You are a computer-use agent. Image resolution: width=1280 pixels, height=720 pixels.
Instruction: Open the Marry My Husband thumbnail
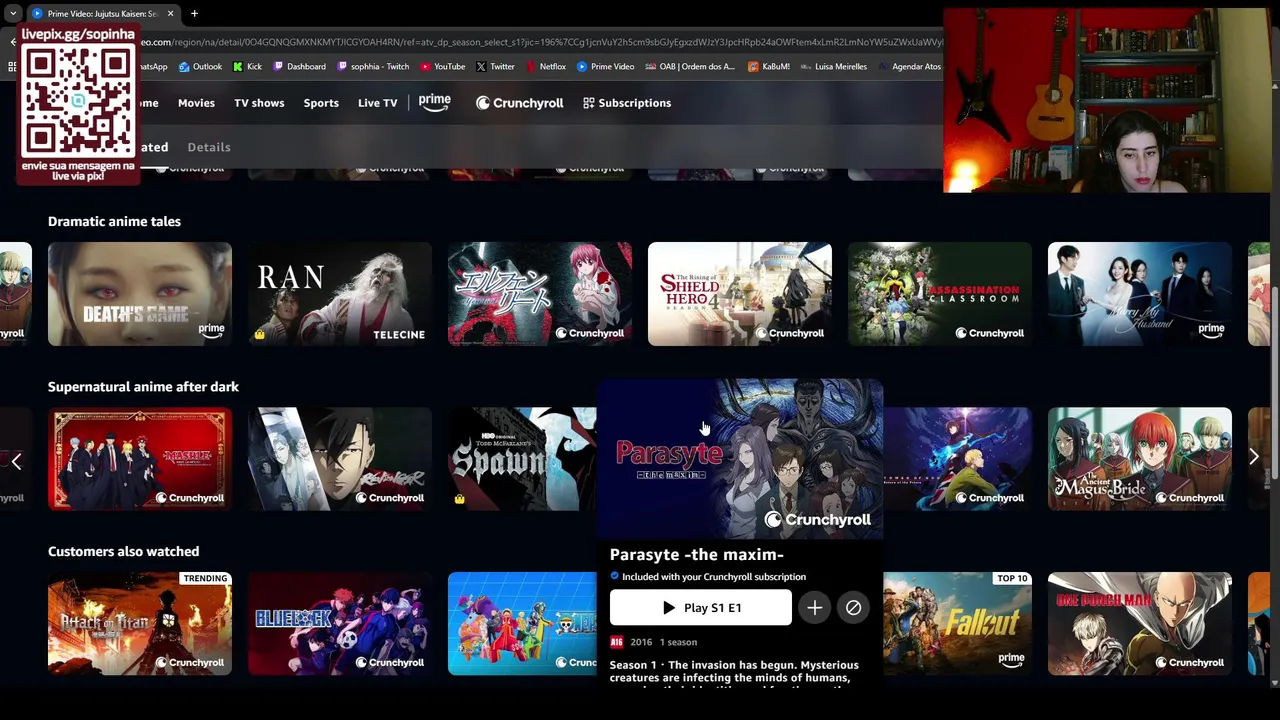point(1140,294)
